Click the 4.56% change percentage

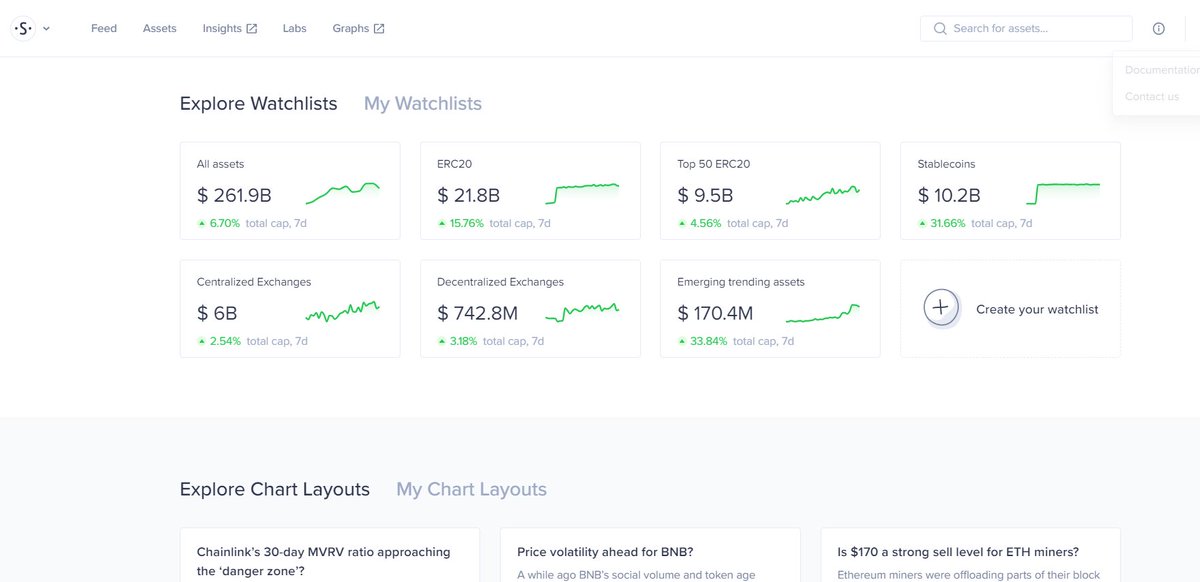pos(706,223)
